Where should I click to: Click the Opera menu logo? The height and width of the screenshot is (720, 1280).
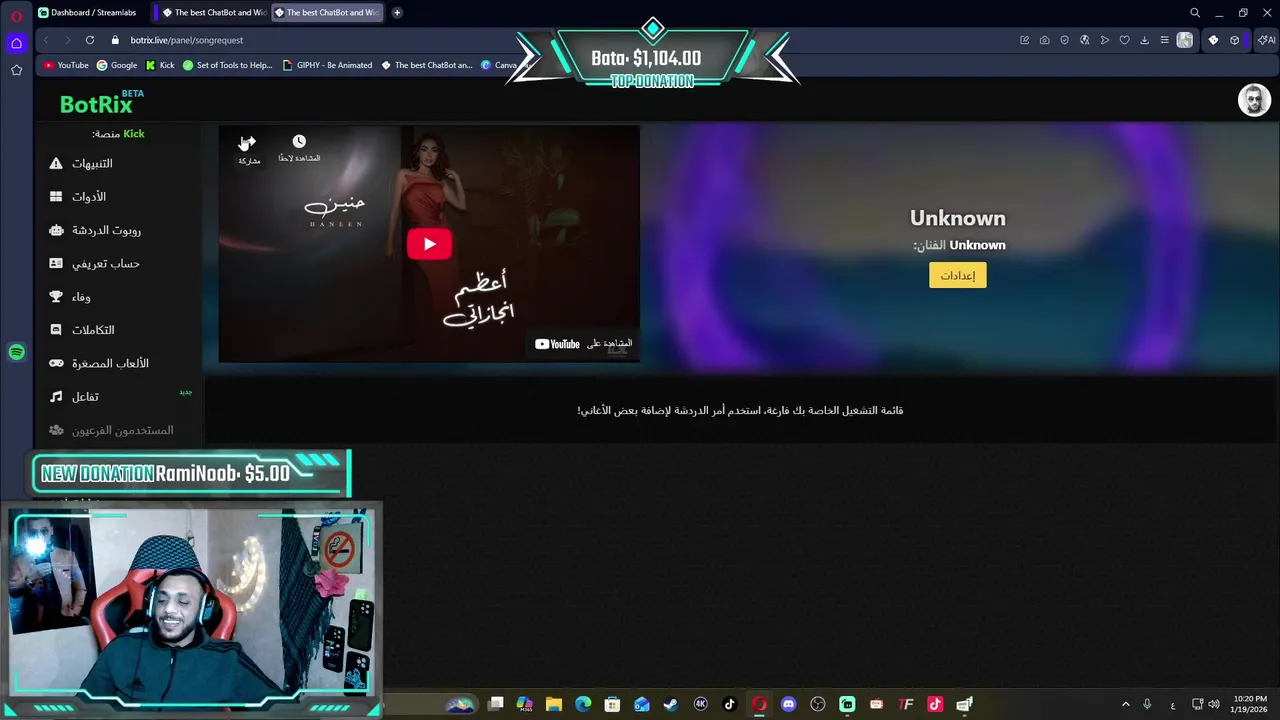pos(16,16)
